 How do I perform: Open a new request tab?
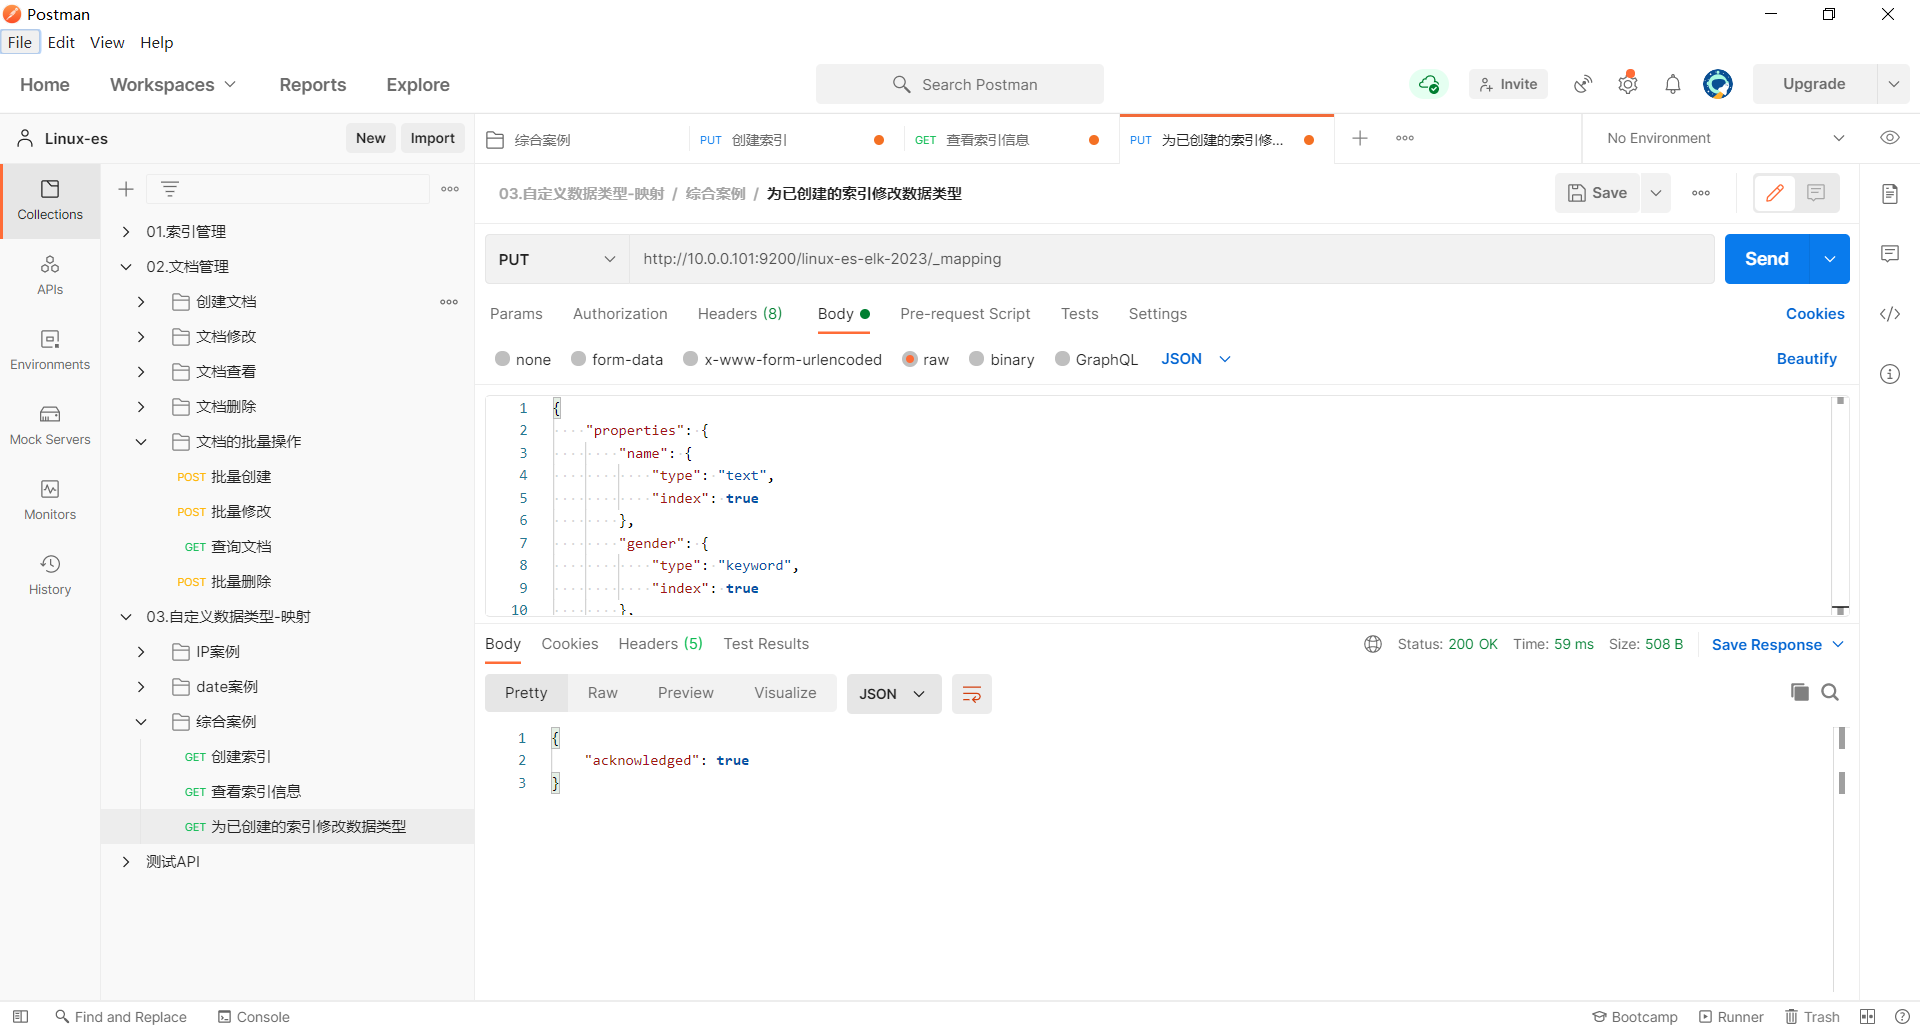click(x=1360, y=138)
